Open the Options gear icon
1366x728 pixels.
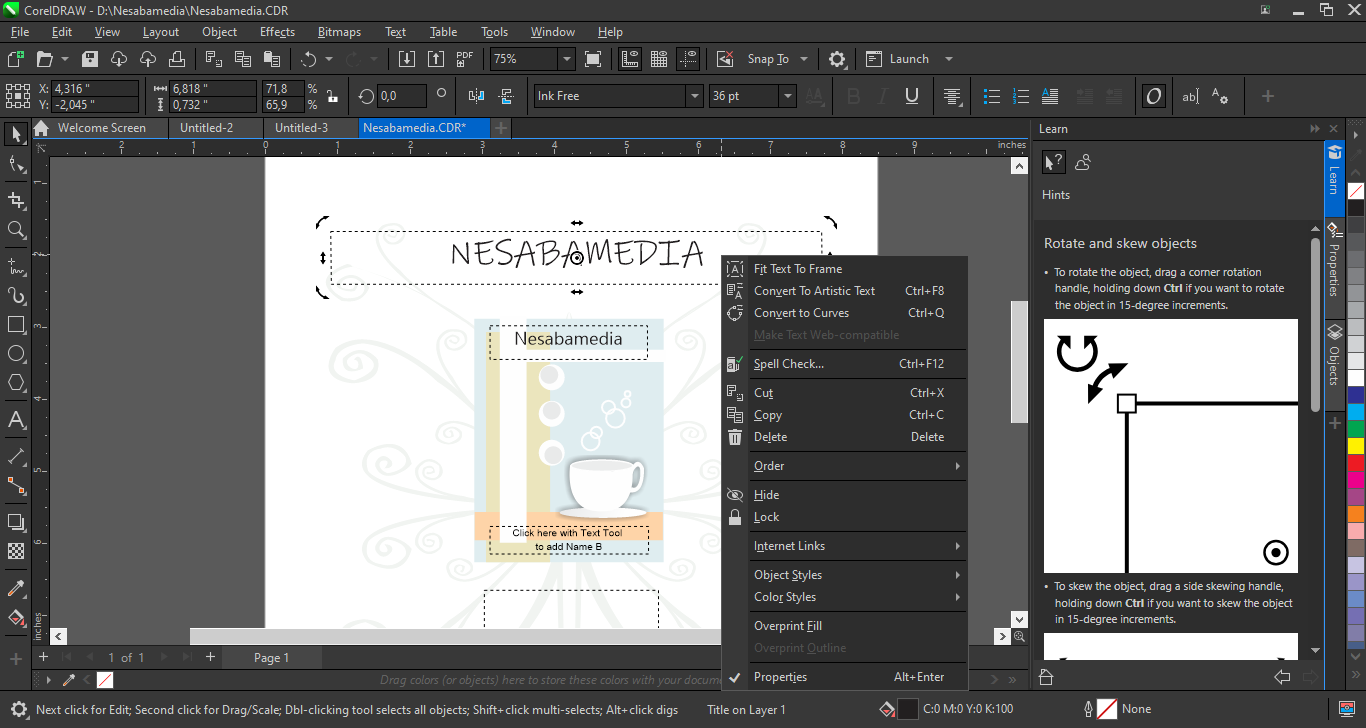(x=838, y=59)
